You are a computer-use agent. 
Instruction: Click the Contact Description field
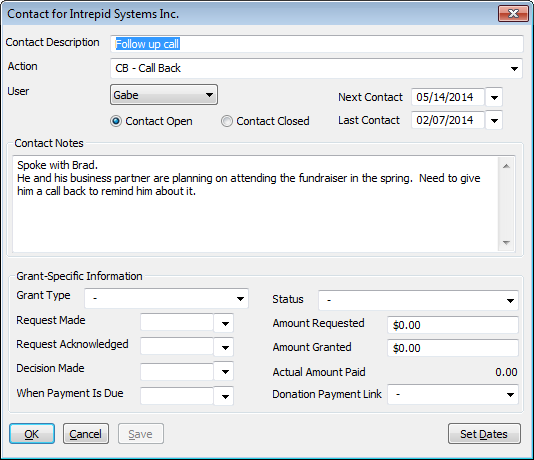click(317, 44)
